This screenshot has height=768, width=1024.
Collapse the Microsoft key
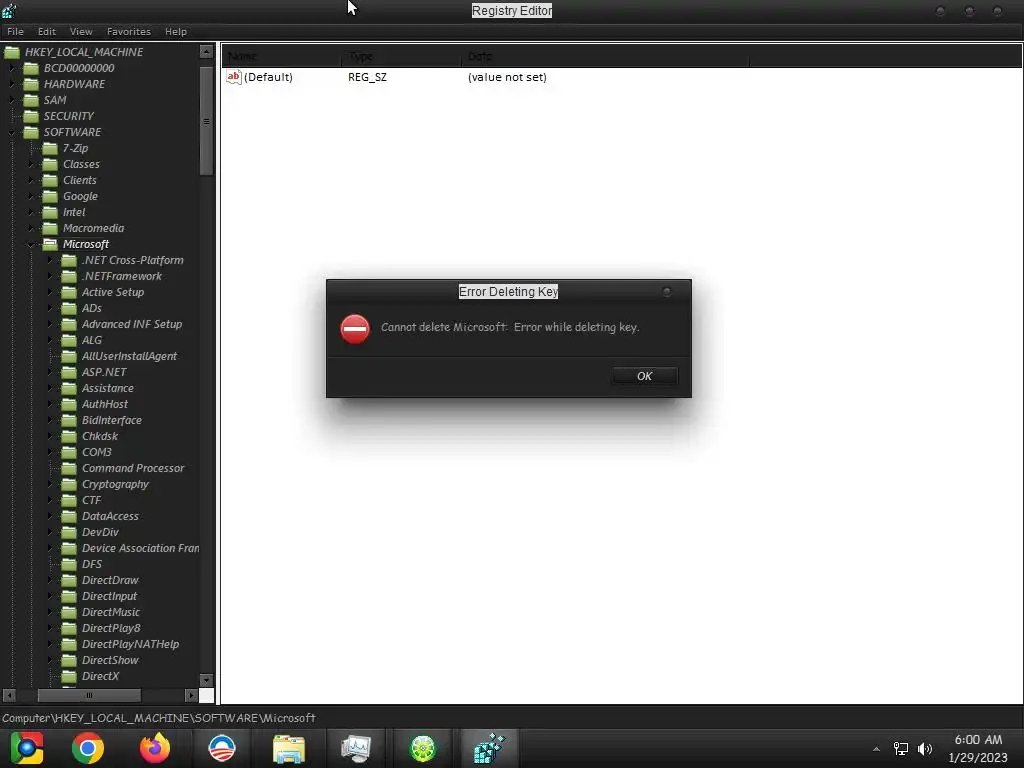(x=31, y=244)
